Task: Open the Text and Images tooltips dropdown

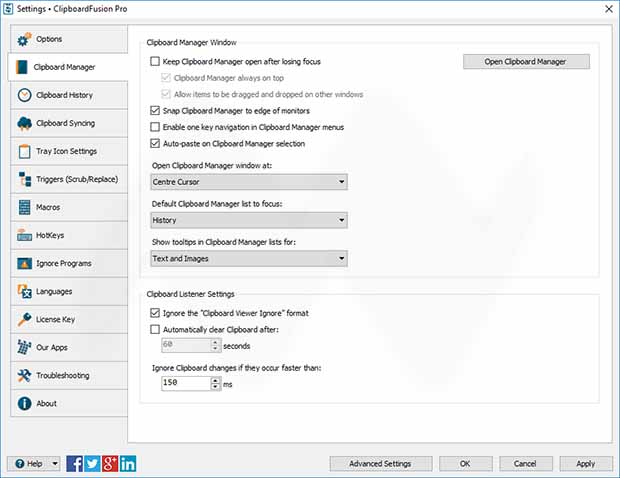Action: pyautogui.click(x=249, y=259)
